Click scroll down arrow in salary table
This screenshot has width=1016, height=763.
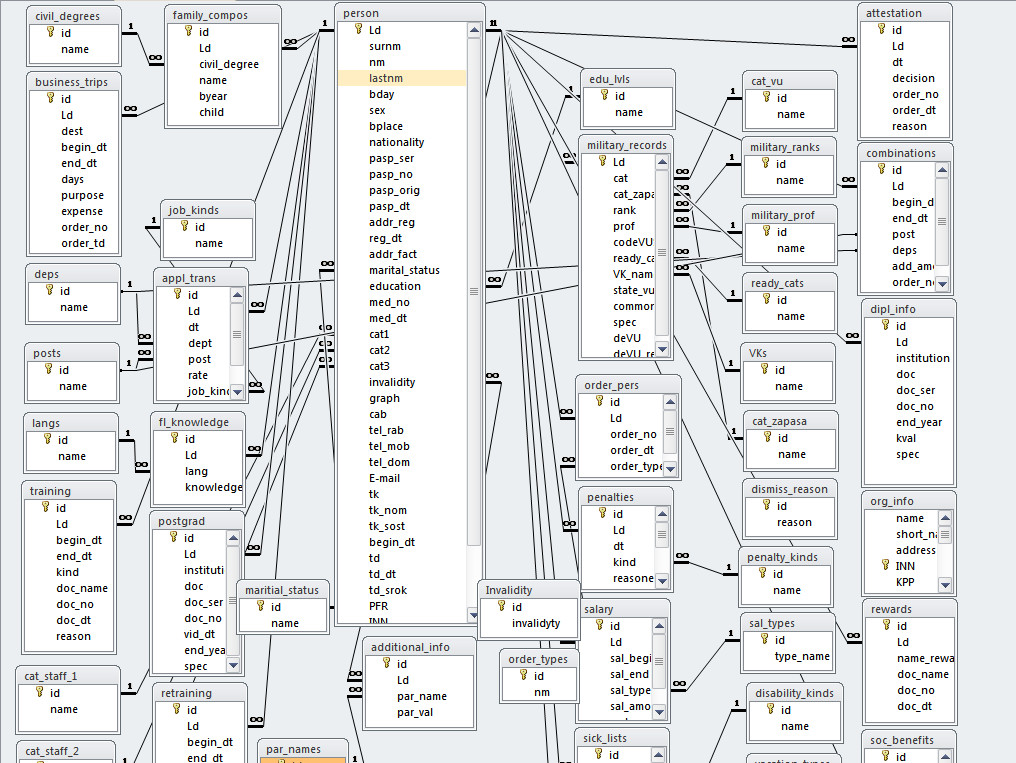pos(659,712)
